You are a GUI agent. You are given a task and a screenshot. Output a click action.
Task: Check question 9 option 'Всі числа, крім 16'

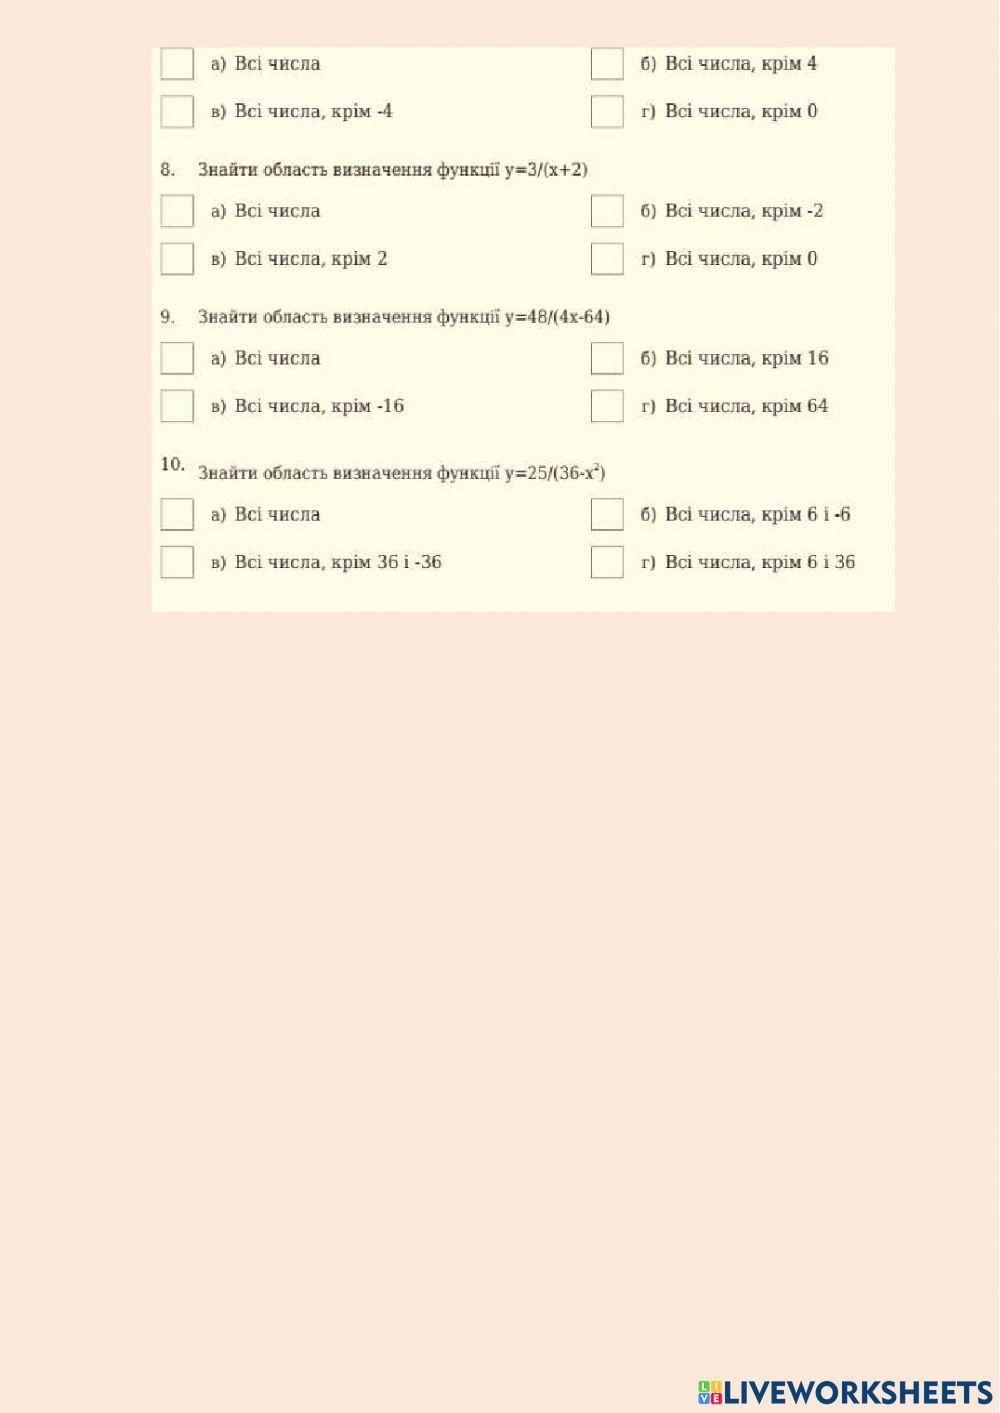click(607, 358)
